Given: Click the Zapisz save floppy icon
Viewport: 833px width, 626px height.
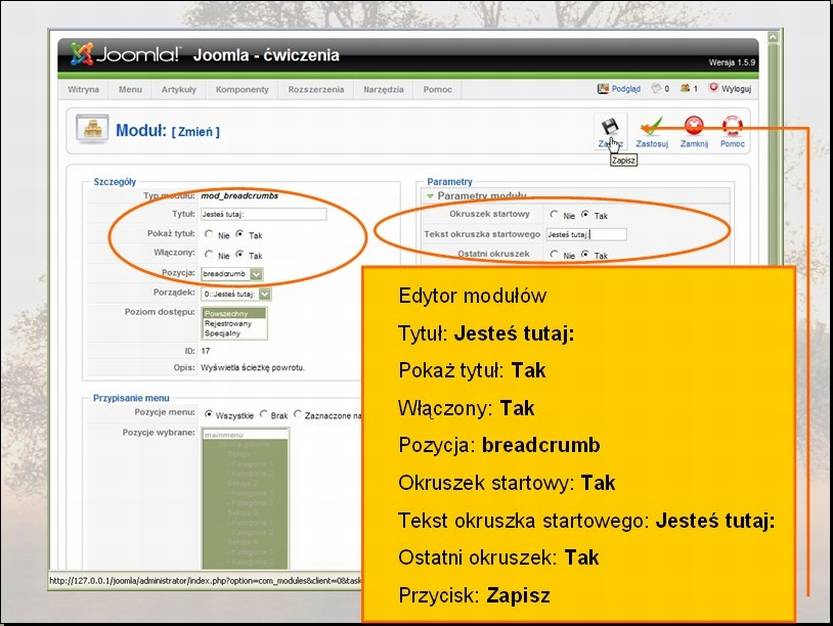Looking at the screenshot, I should pos(610,126).
